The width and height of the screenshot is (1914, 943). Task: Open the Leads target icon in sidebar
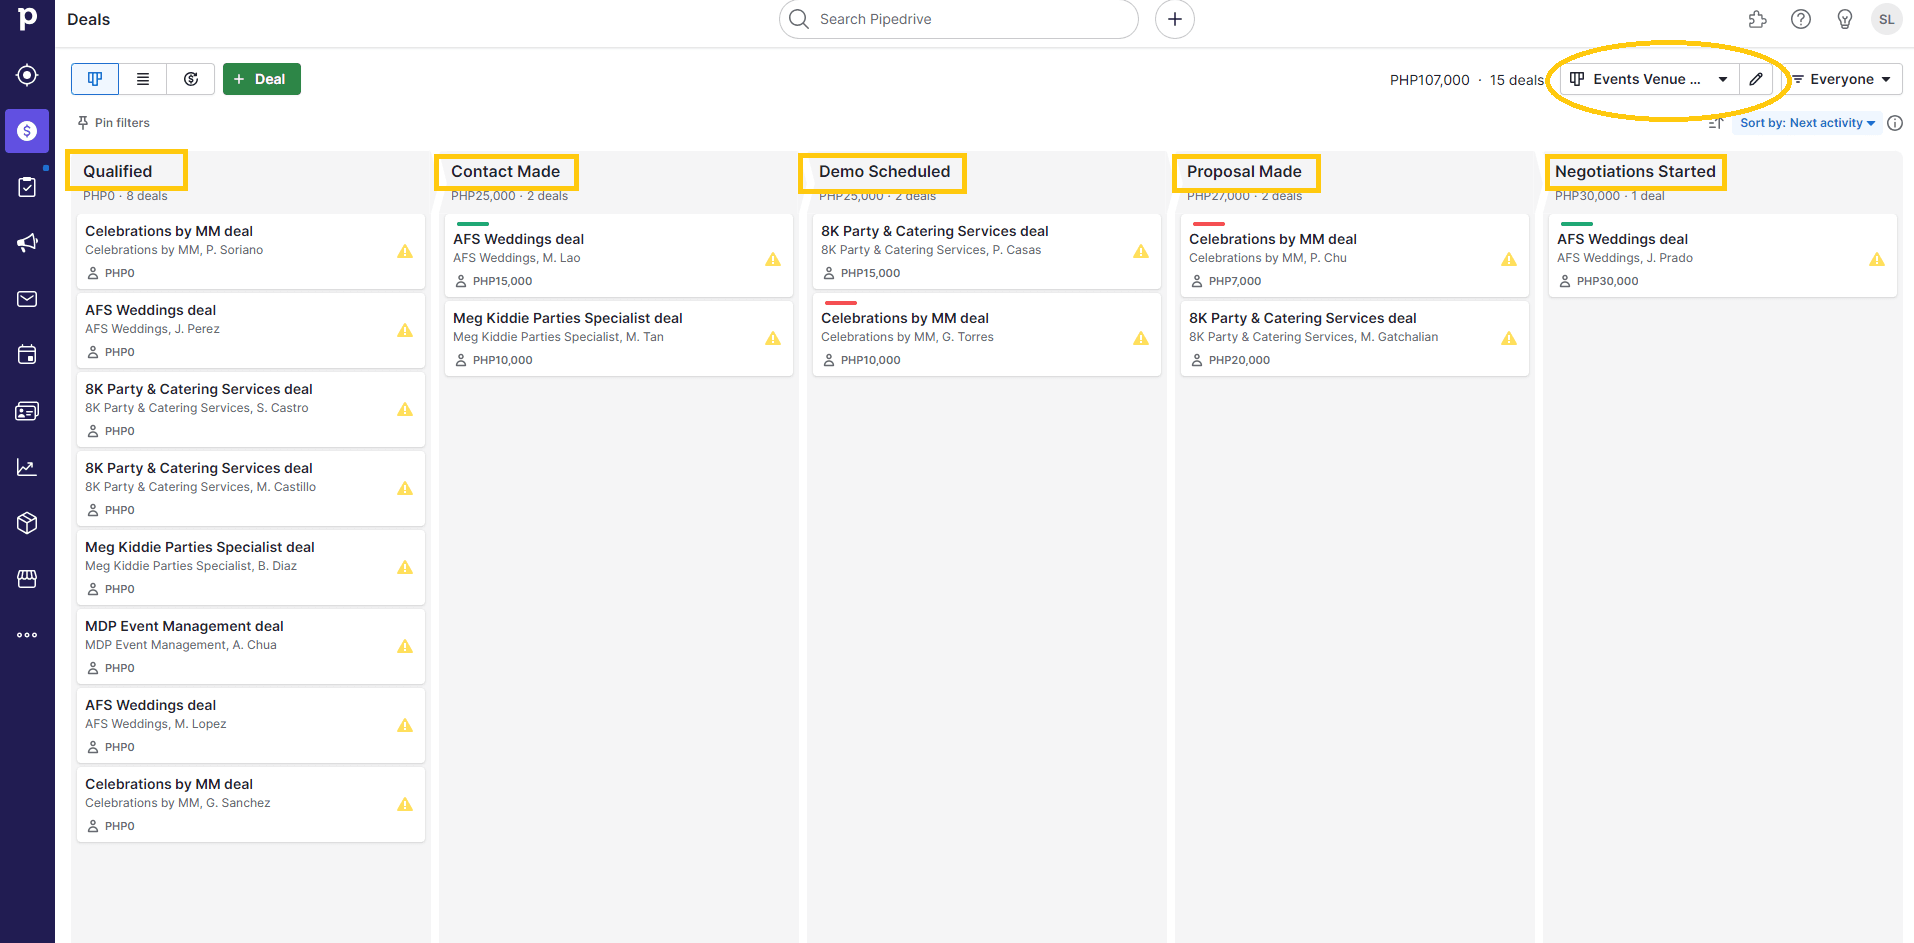click(x=27, y=75)
